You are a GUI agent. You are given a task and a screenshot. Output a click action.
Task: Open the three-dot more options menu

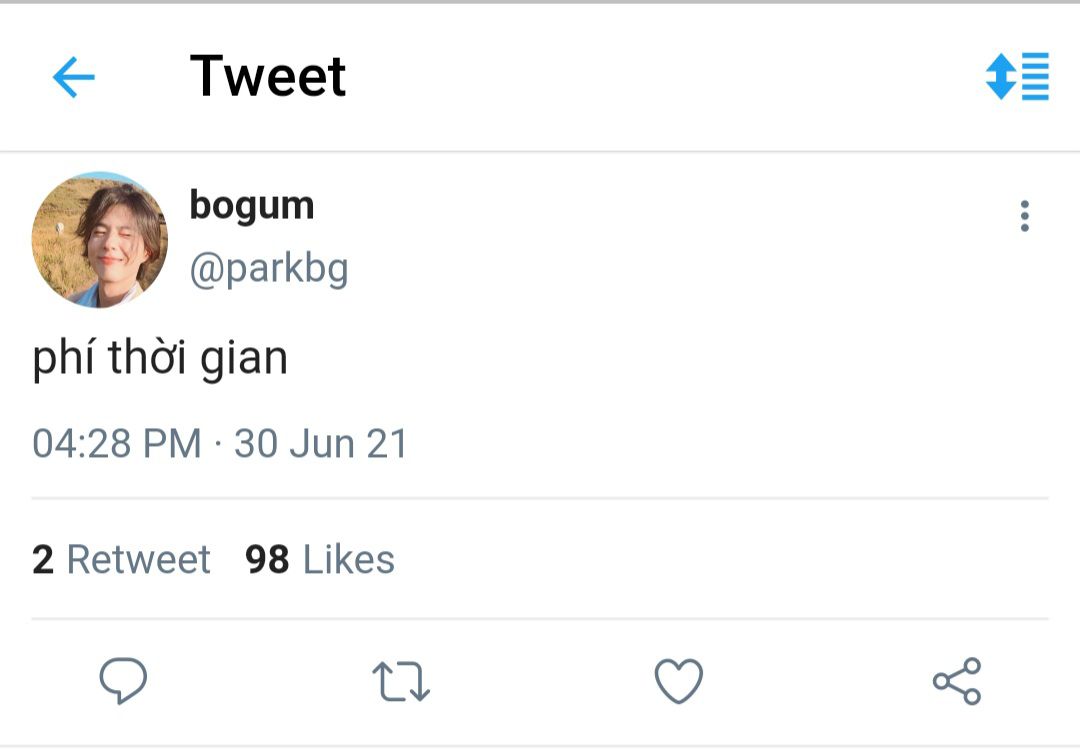click(x=1024, y=216)
